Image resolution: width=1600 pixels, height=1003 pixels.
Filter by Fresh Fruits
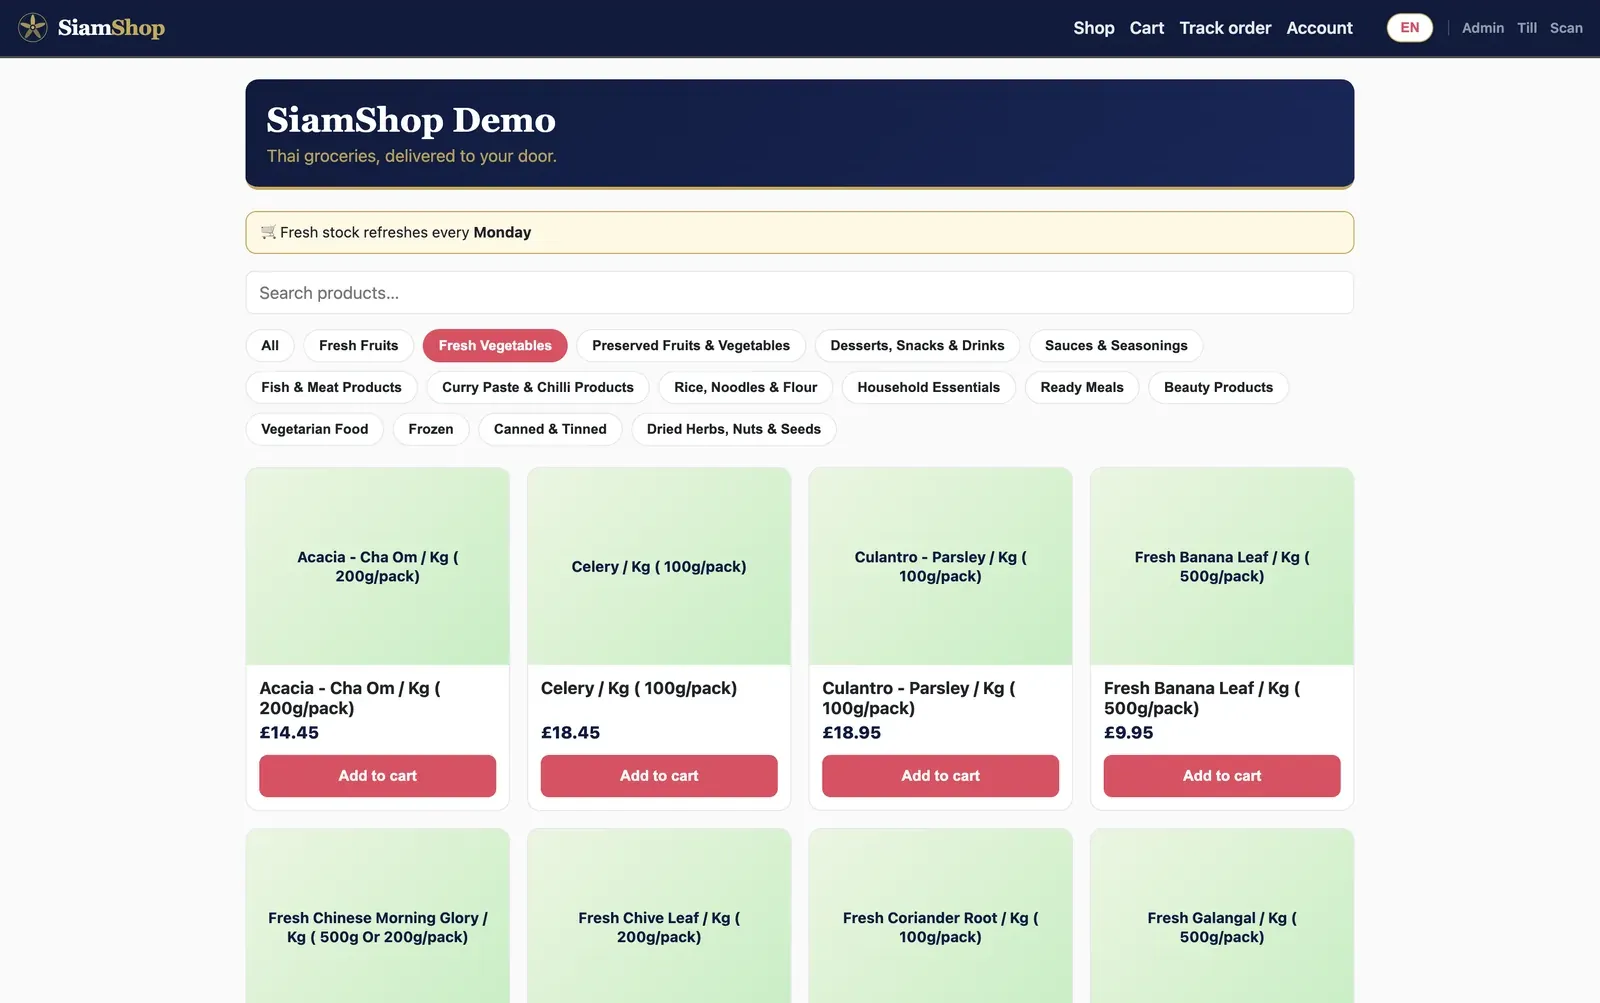(358, 346)
